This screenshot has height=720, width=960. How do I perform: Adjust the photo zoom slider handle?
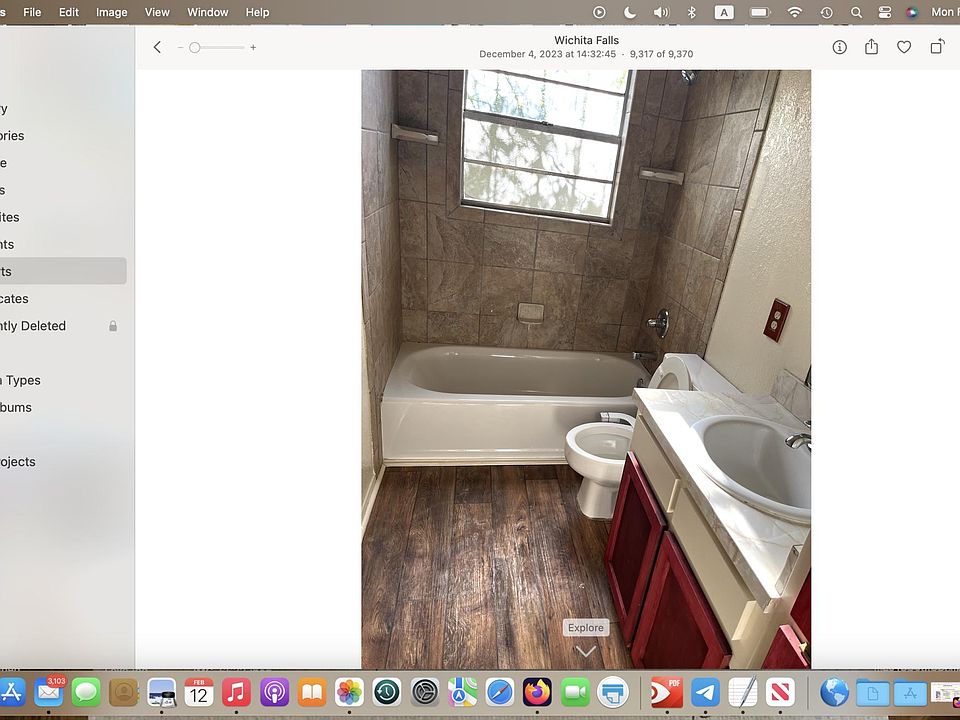coord(195,47)
